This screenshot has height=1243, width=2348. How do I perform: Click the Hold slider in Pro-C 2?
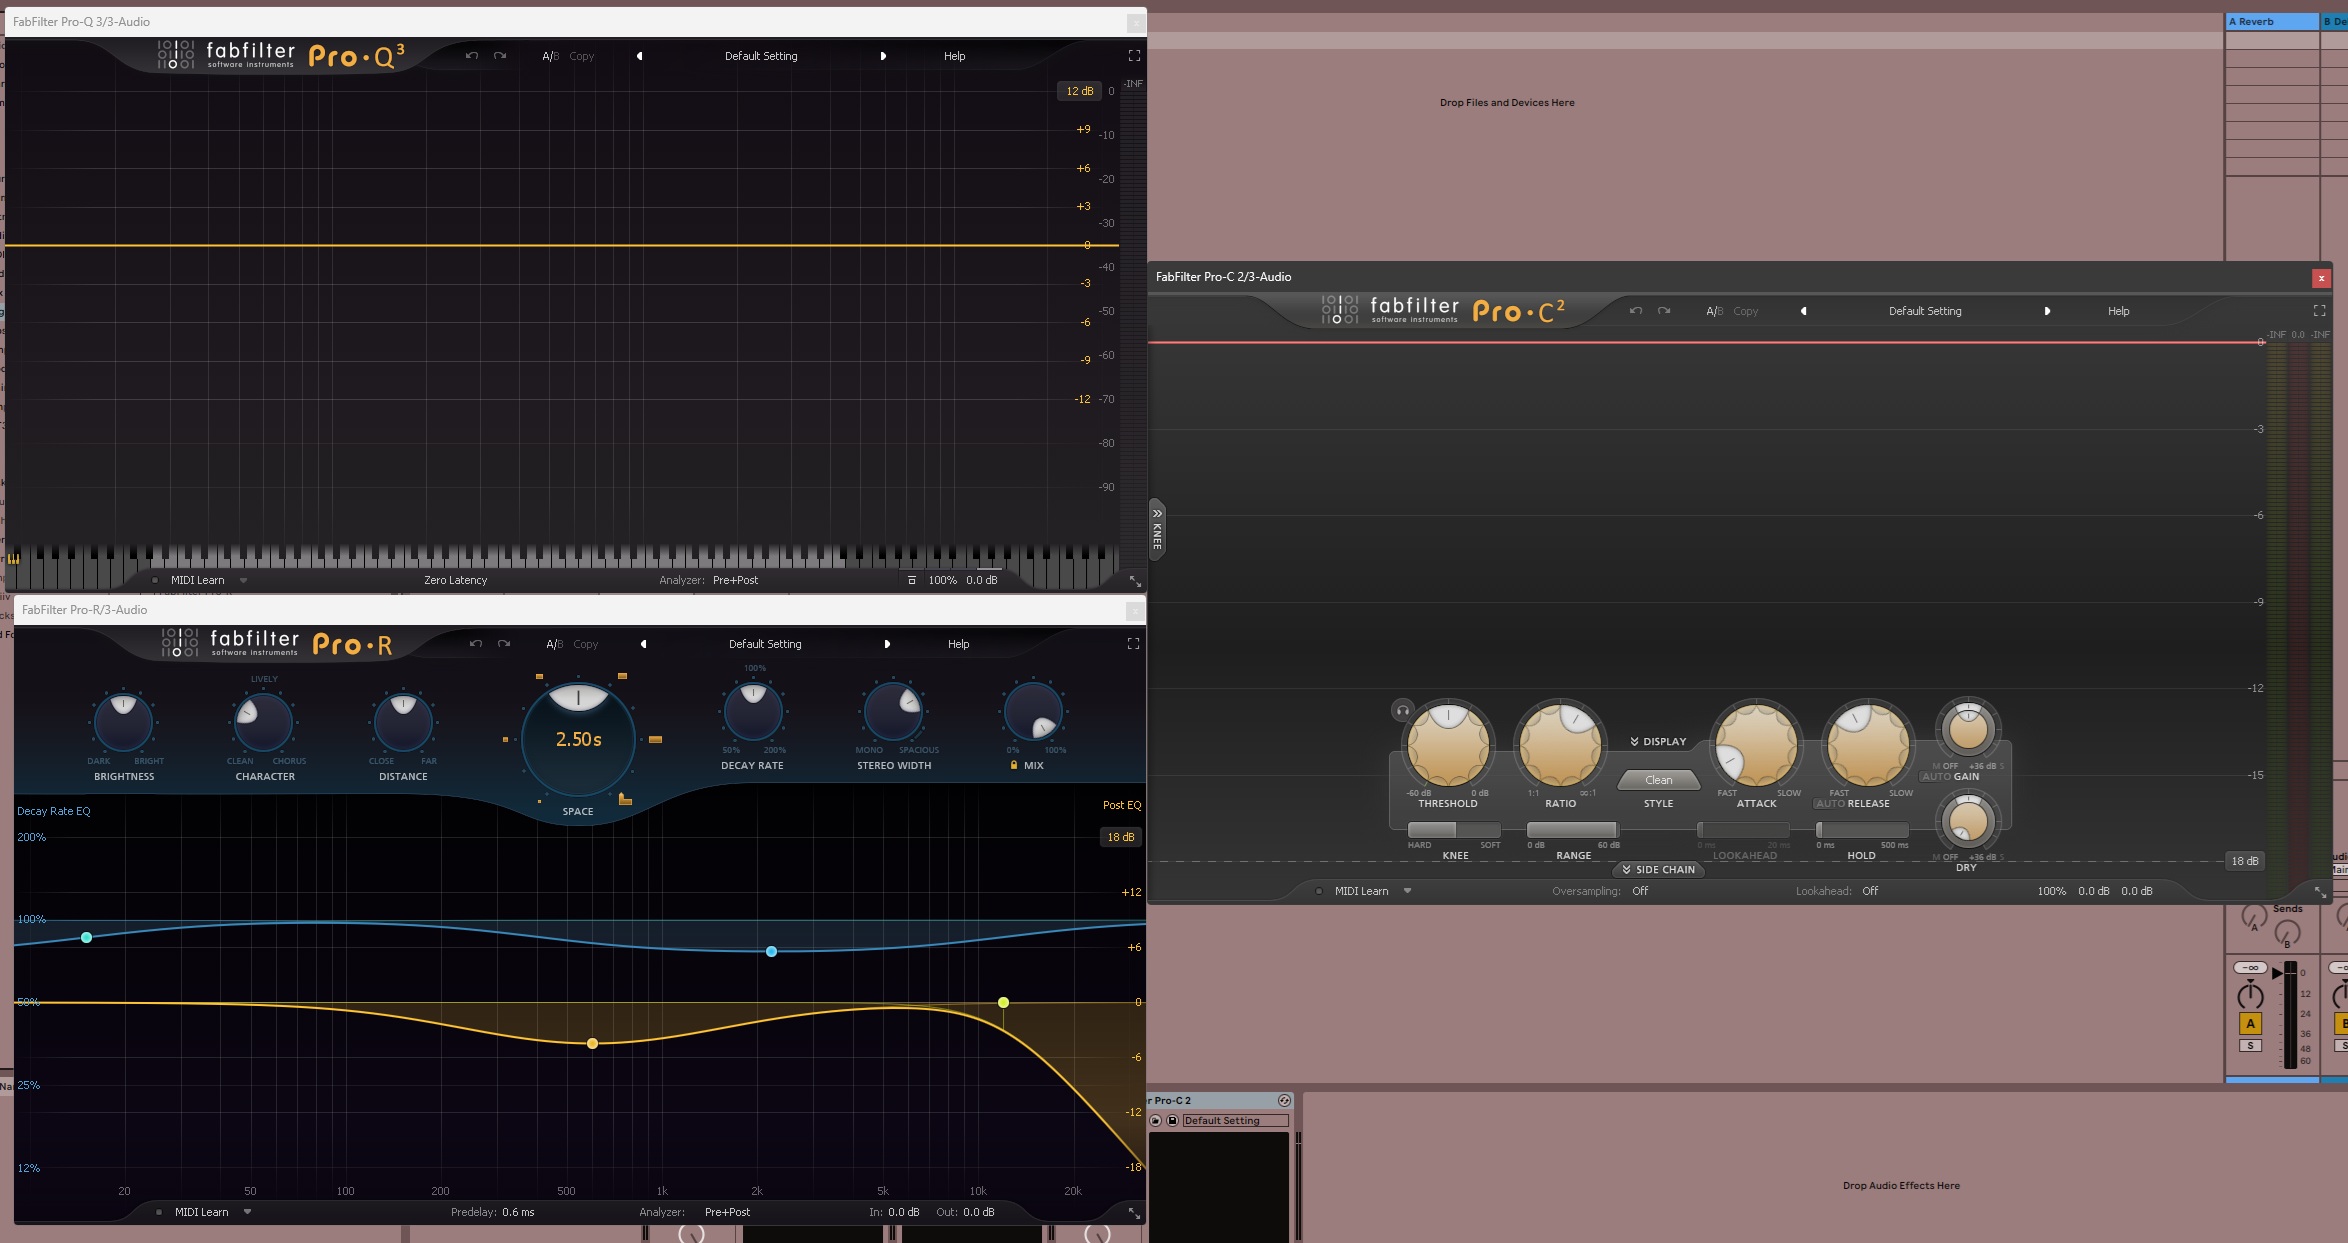tap(1862, 830)
